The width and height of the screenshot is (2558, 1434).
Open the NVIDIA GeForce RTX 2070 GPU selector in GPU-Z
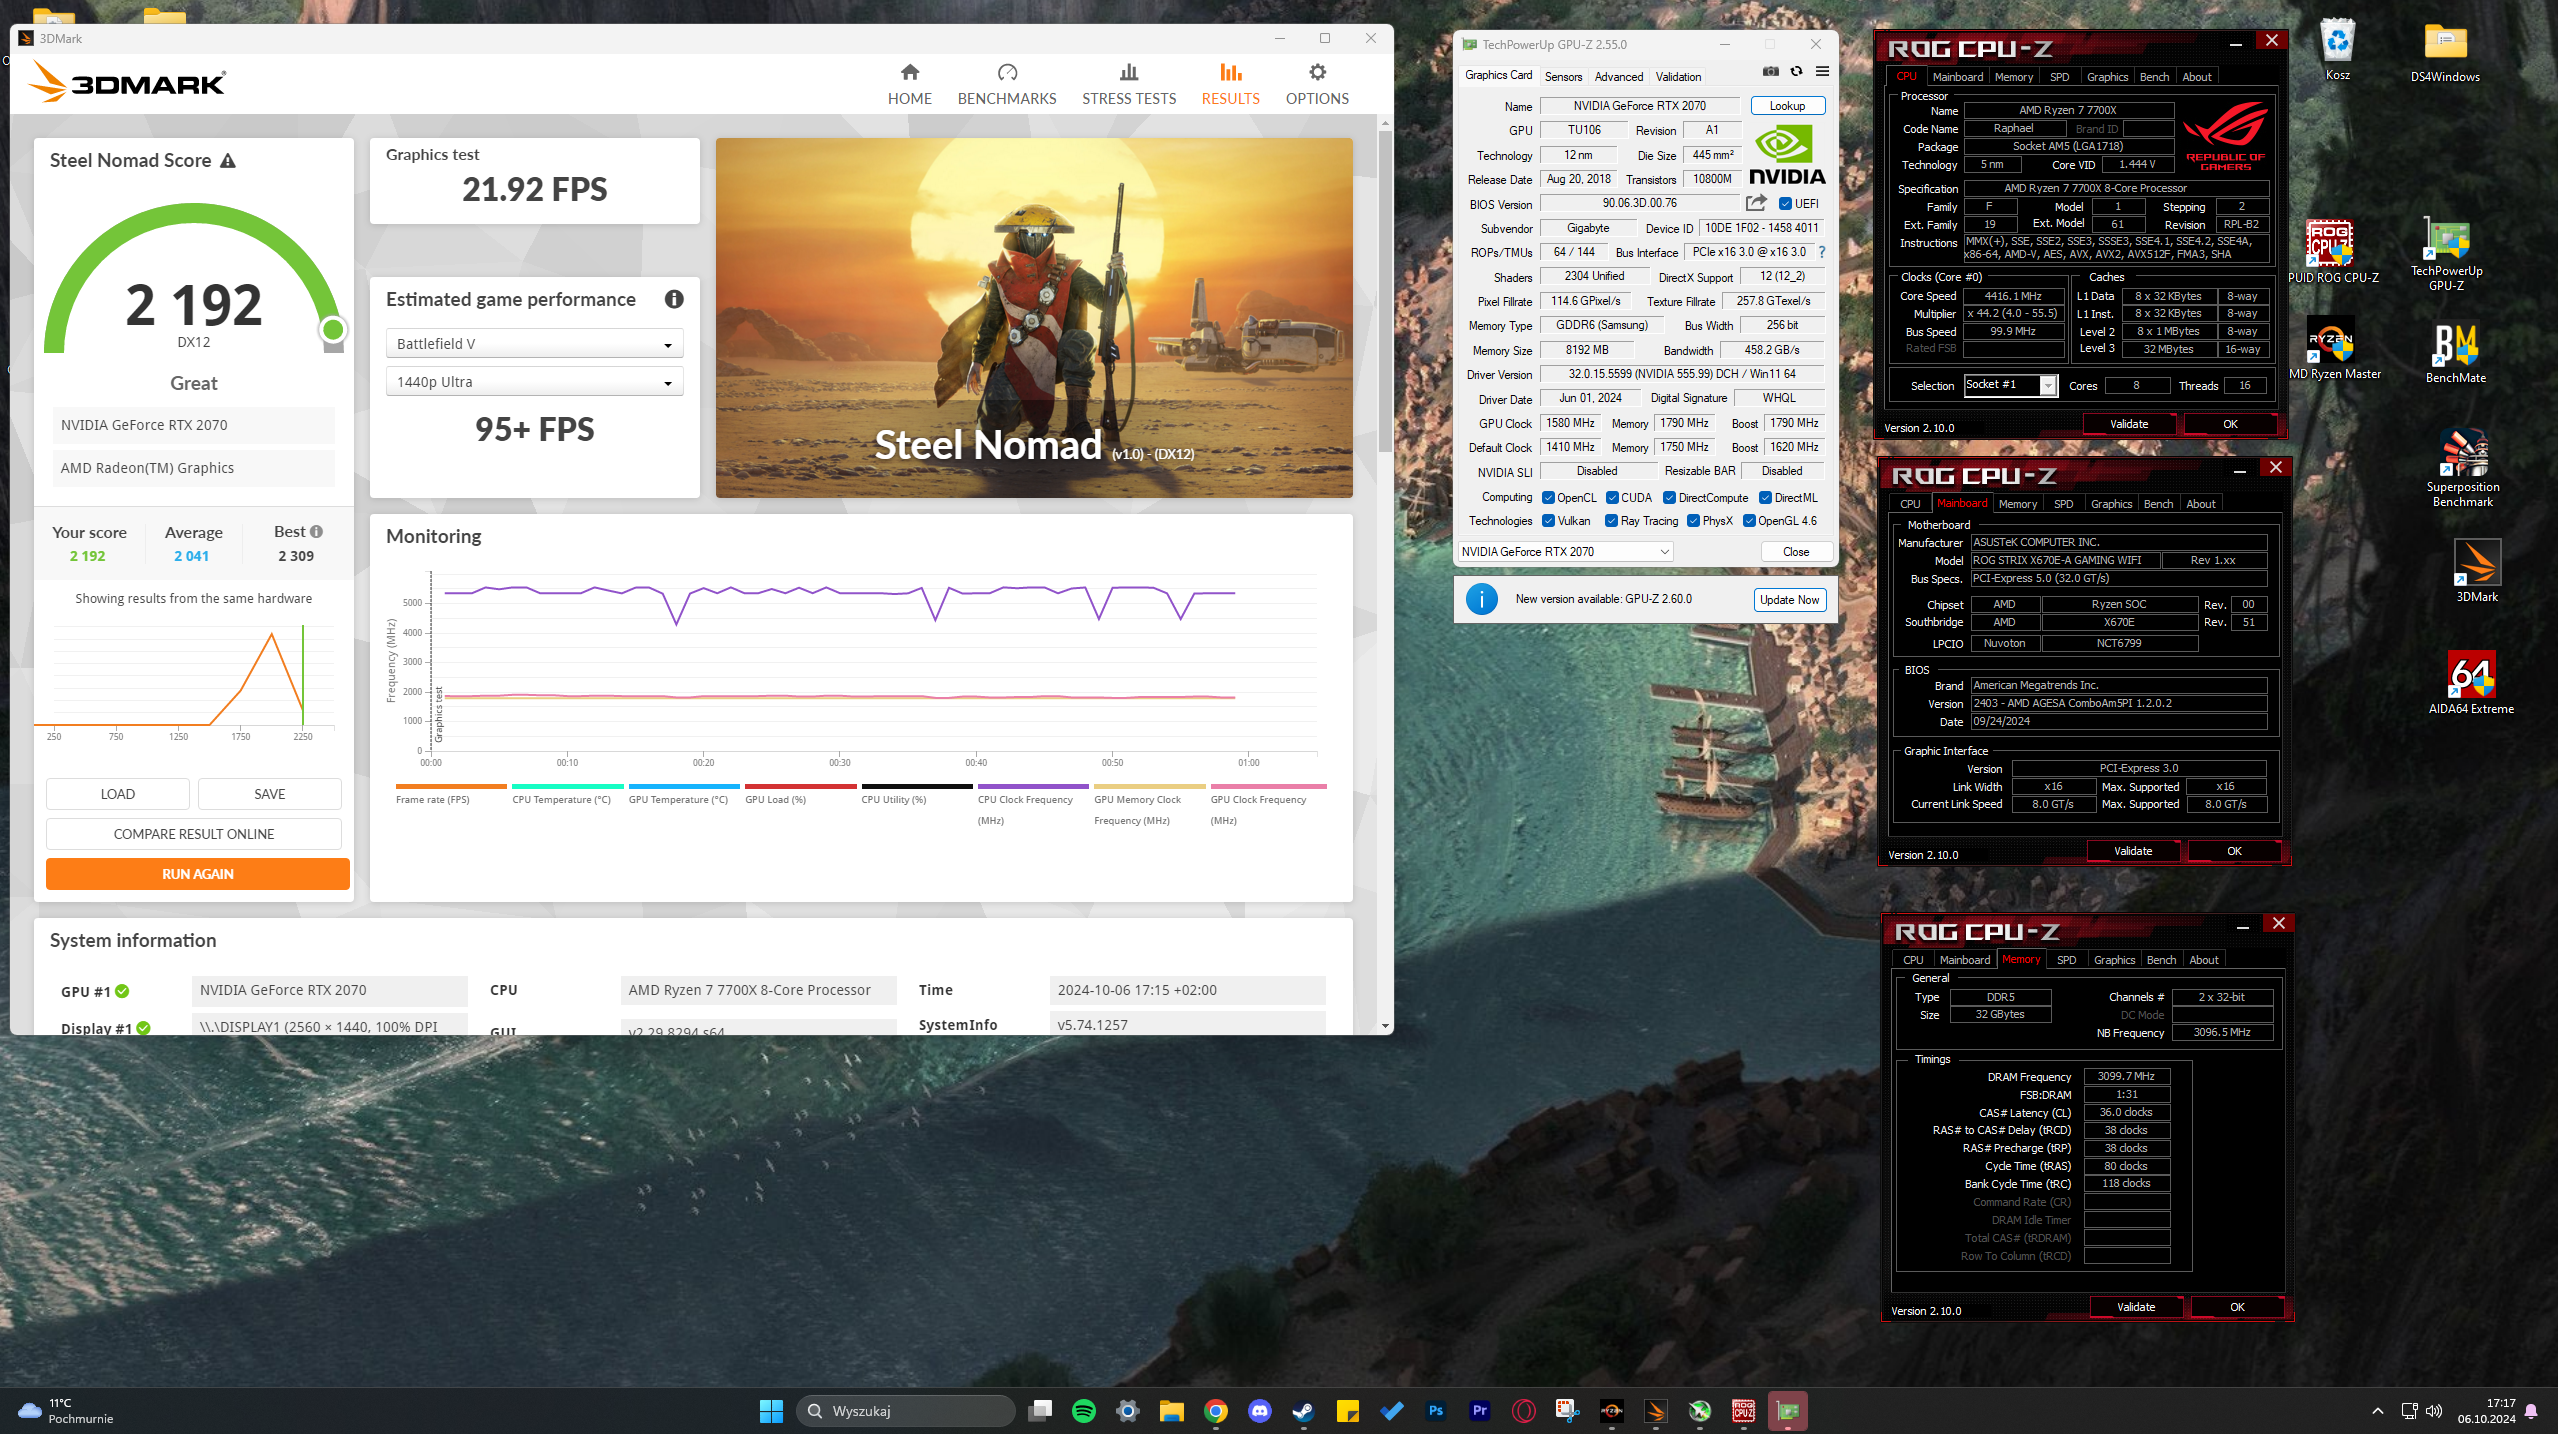[x=1565, y=552]
